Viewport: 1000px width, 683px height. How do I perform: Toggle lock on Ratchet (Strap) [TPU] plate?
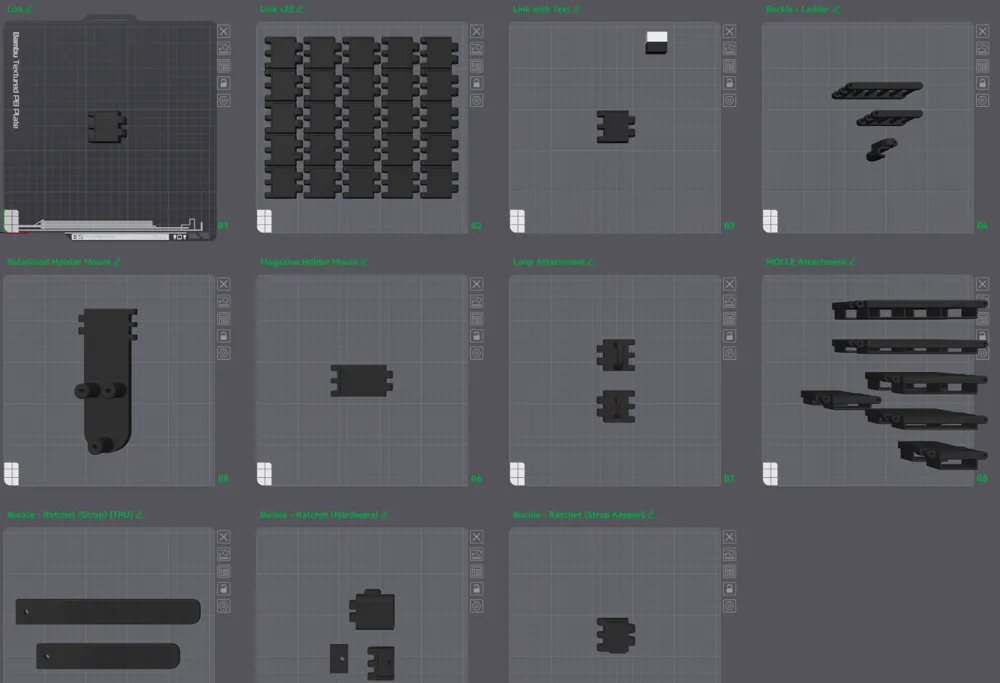click(x=224, y=589)
